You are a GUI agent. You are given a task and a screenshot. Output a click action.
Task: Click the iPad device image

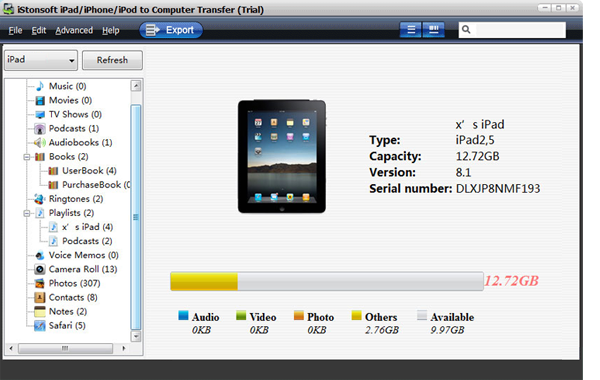coord(282,157)
